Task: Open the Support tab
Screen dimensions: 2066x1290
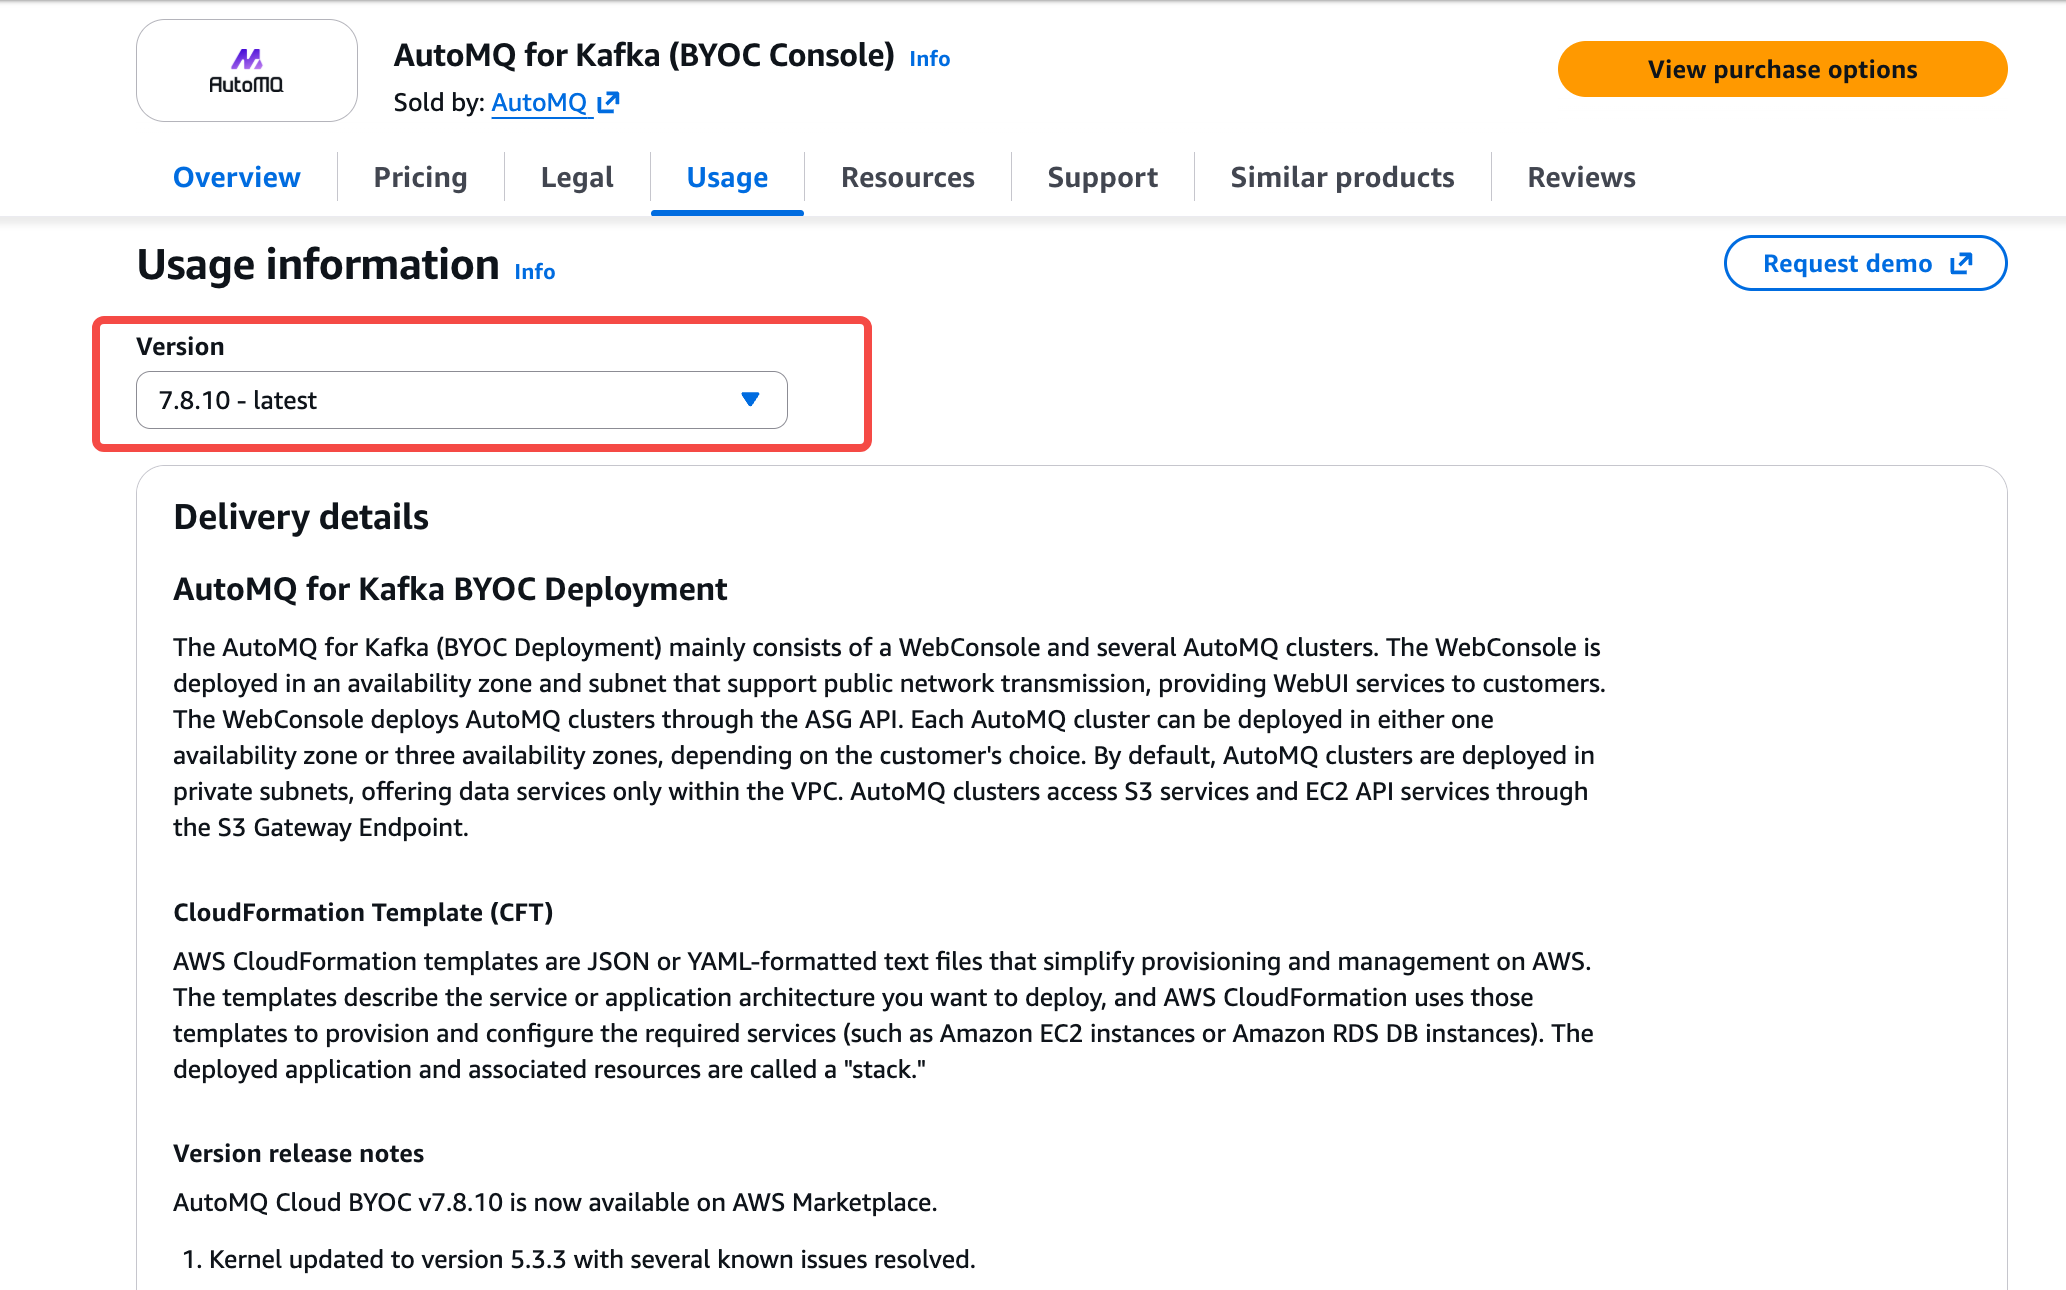Action: click(1102, 177)
